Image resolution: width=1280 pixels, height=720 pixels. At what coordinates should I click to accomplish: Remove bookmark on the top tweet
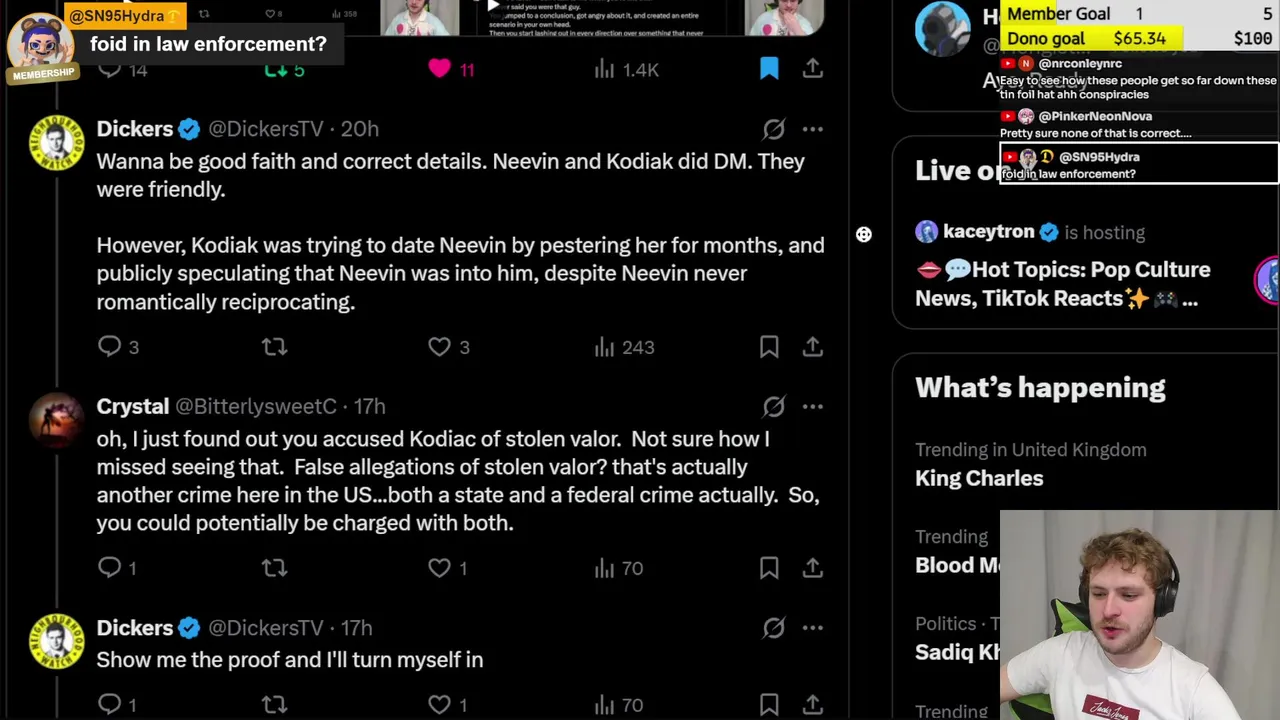coord(769,68)
